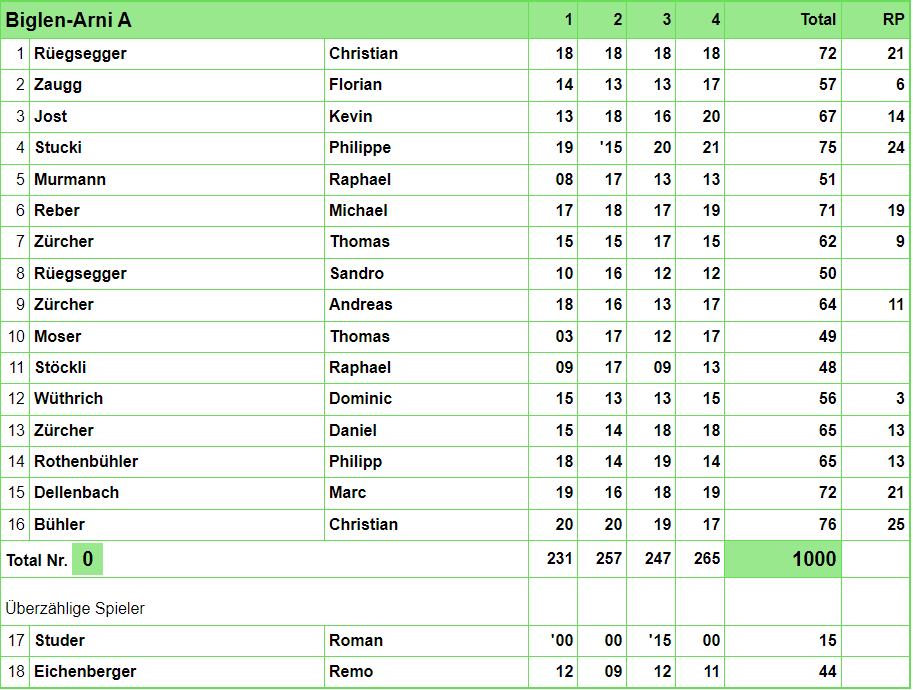Click the Total Nr. green value field
Viewport: 913px width, 690px height.
87,559
